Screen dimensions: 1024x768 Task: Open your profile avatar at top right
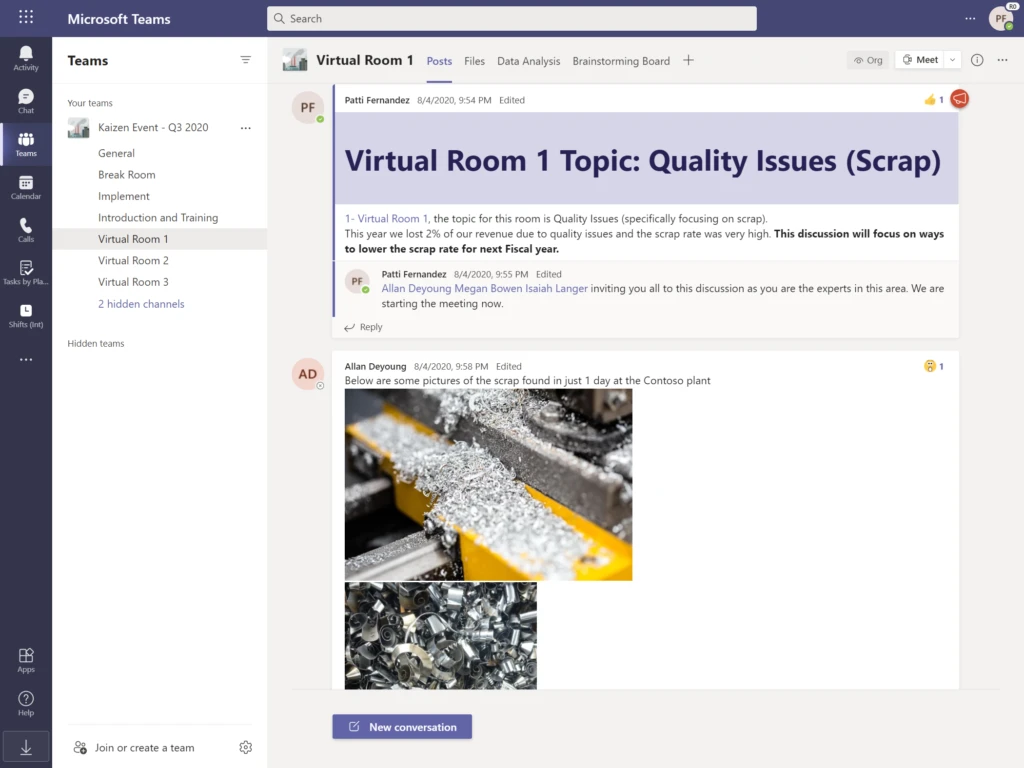[1001, 18]
